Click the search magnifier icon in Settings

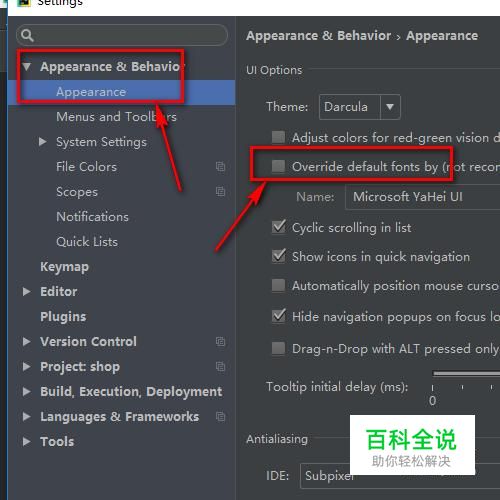click(27, 35)
